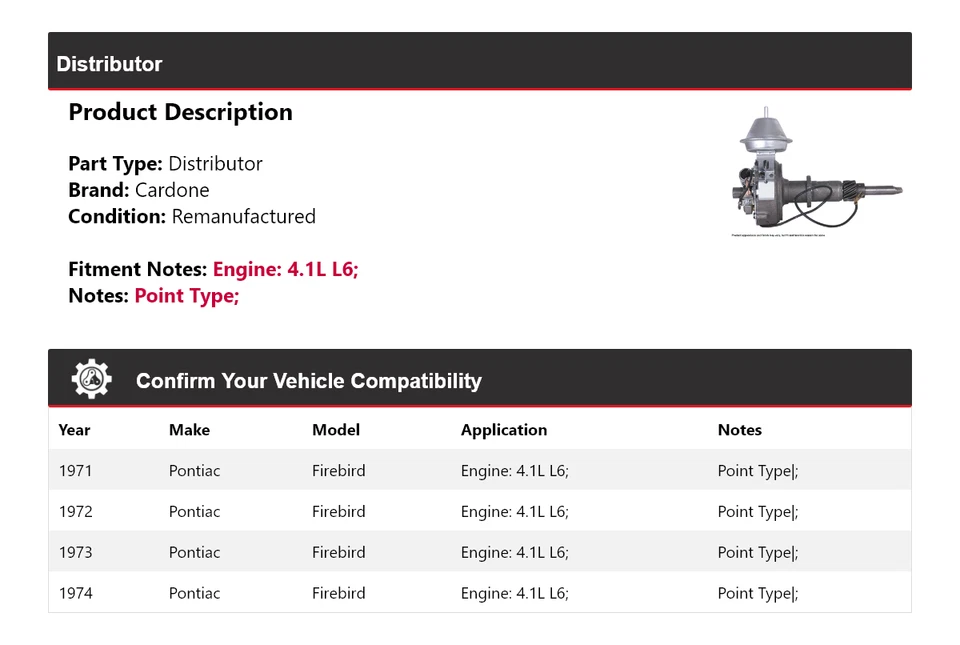
Task: Click the Year column header
Action: pos(74,430)
